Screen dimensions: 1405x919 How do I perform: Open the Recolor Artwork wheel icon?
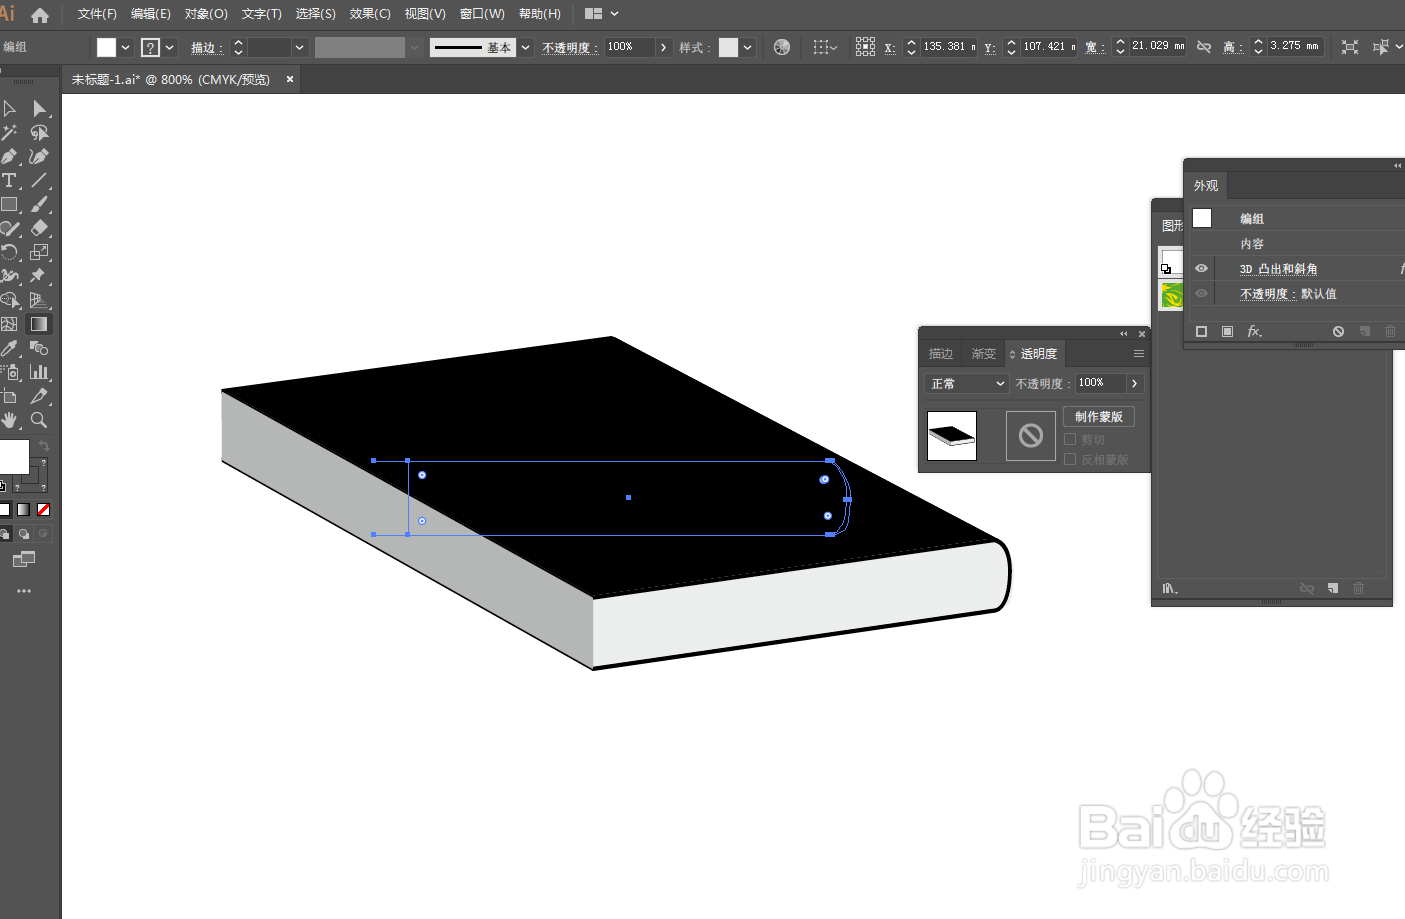782,47
